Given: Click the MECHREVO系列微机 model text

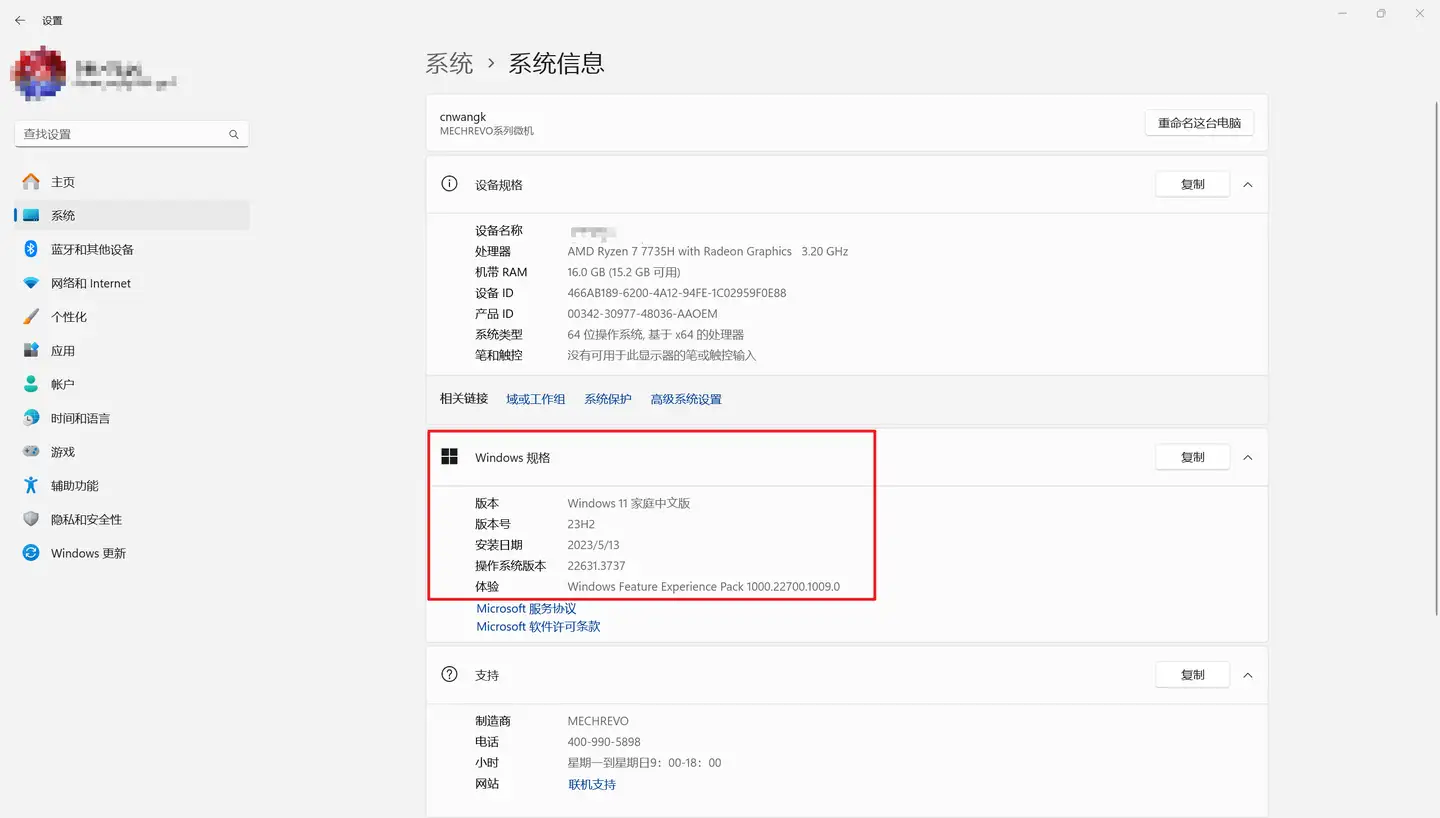Looking at the screenshot, I should 487,131.
